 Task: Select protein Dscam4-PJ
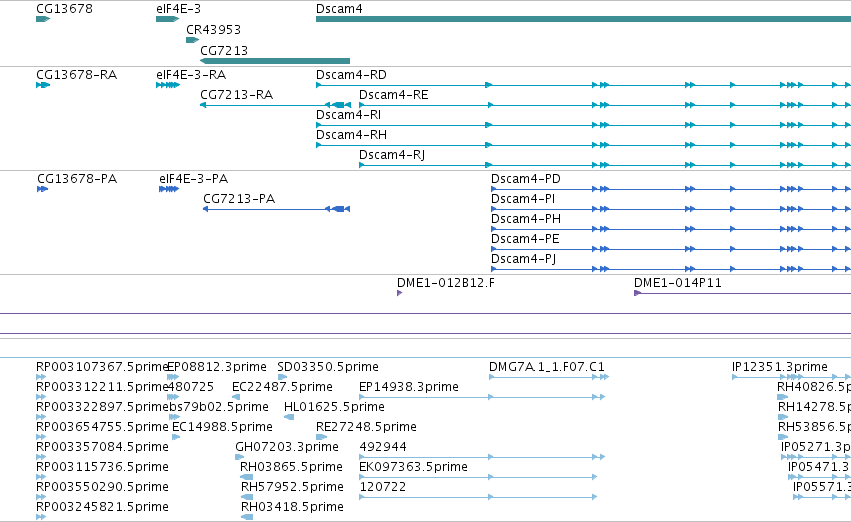(x=671, y=269)
